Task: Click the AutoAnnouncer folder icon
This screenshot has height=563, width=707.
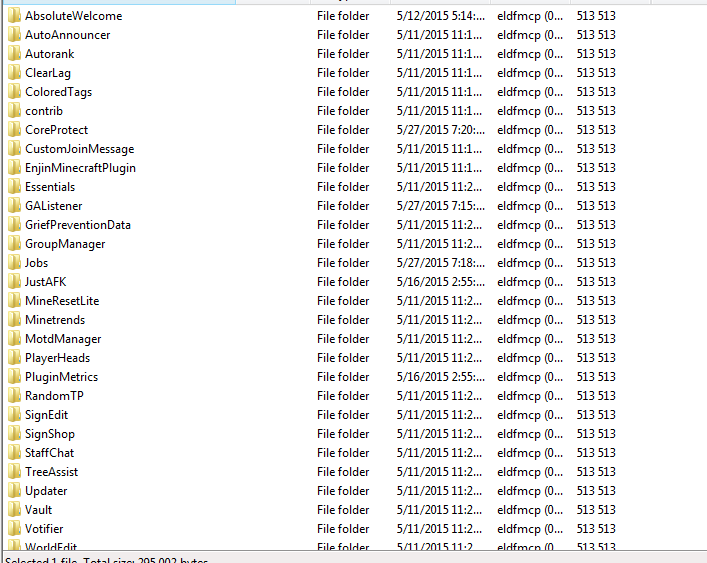Action: coord(14,35)
